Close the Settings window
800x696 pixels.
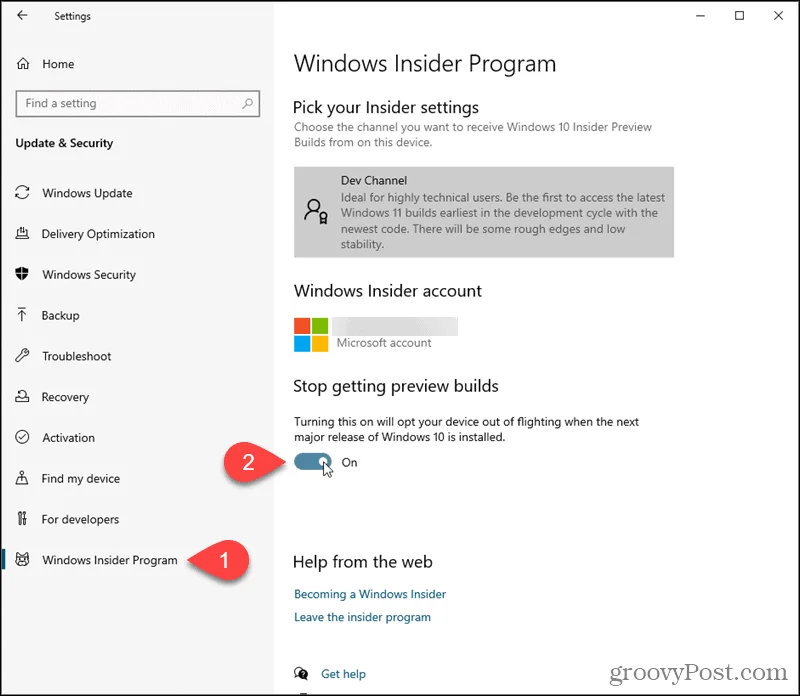coord(778,16)
